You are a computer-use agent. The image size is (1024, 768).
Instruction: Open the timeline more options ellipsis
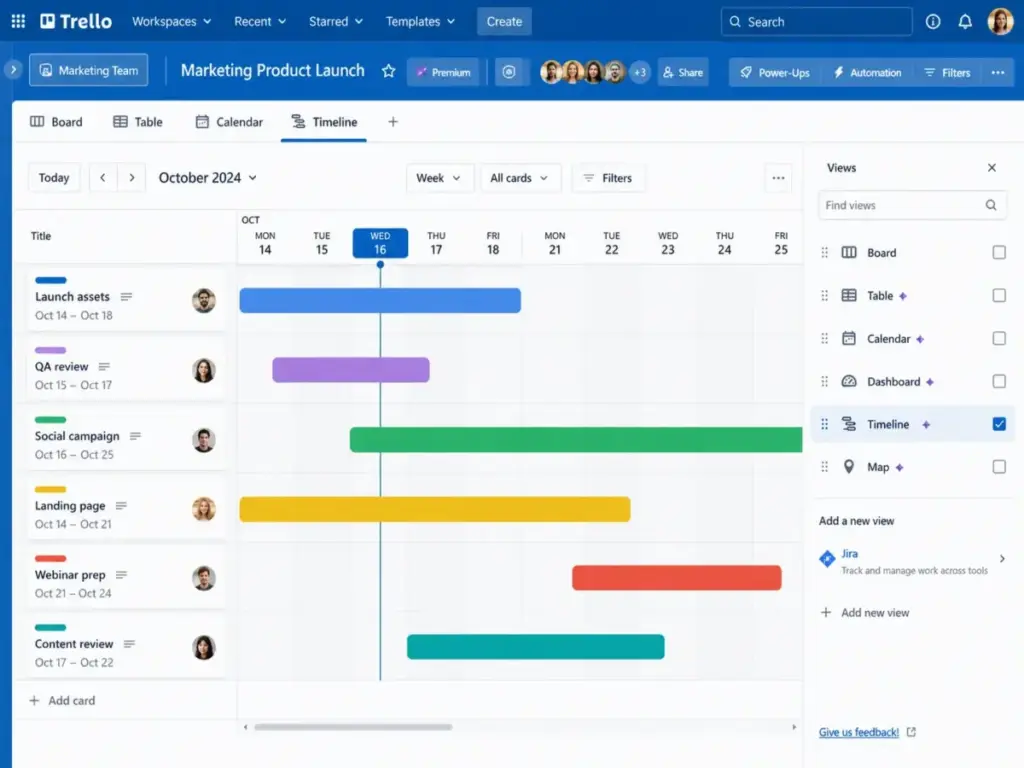coord(778,178)
